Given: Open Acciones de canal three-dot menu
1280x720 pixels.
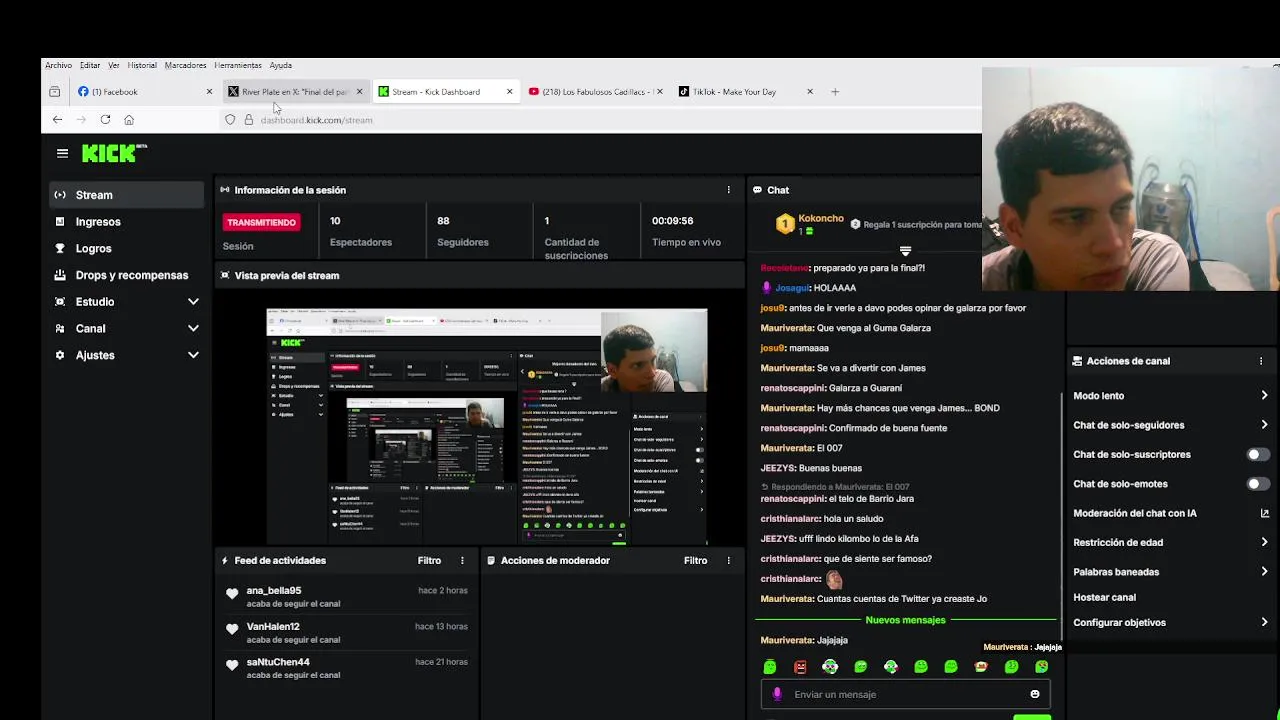Looking at the screenshot, I should [x=1260, y=361].
